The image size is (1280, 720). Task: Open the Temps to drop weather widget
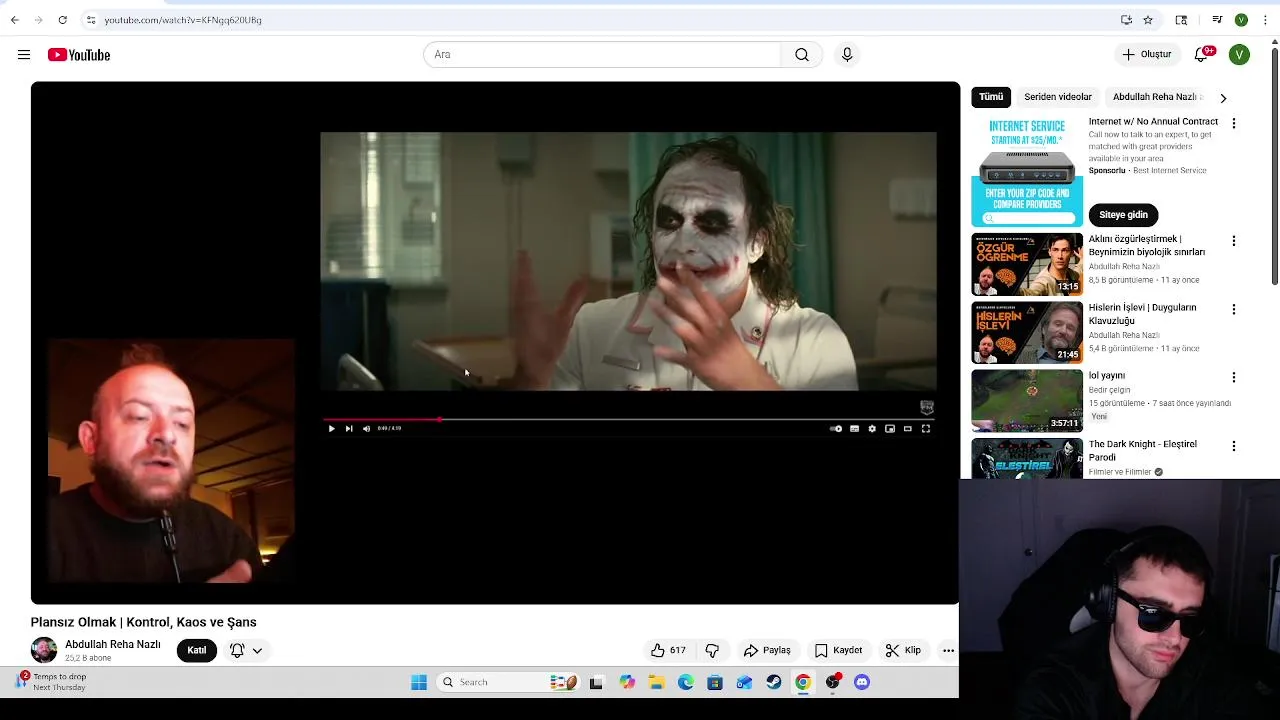(52, 682)
